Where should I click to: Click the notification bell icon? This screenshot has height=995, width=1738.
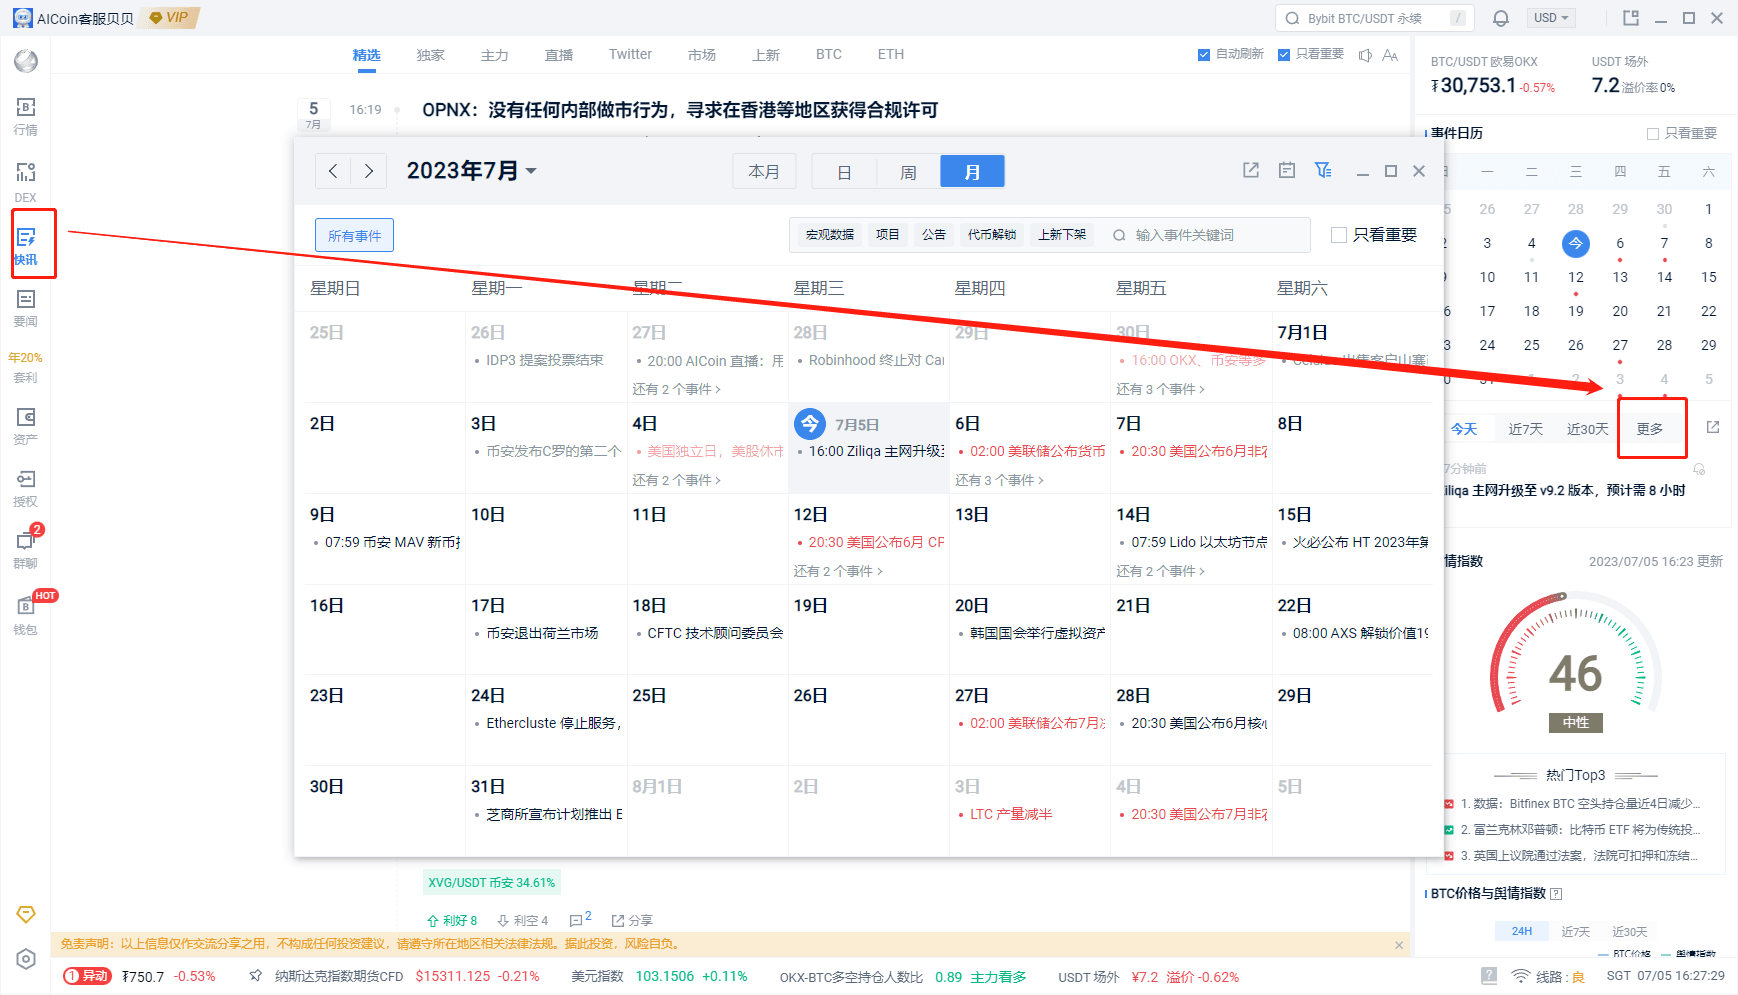tap(1501, 18)
